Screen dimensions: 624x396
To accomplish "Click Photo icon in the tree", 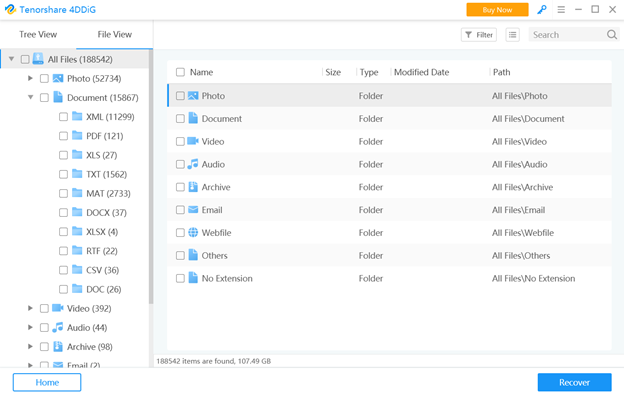I will pos(58,78).
